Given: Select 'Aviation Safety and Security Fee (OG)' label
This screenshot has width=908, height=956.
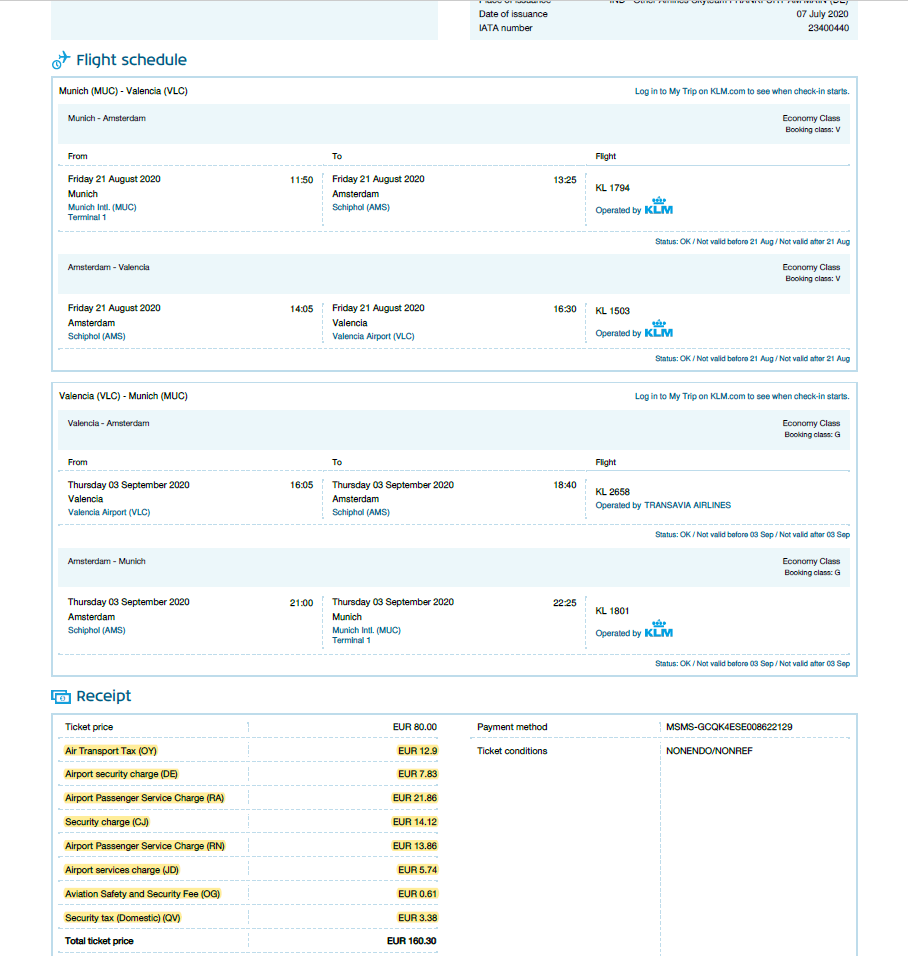Looking at the screenshot, I should coord(143,894).
